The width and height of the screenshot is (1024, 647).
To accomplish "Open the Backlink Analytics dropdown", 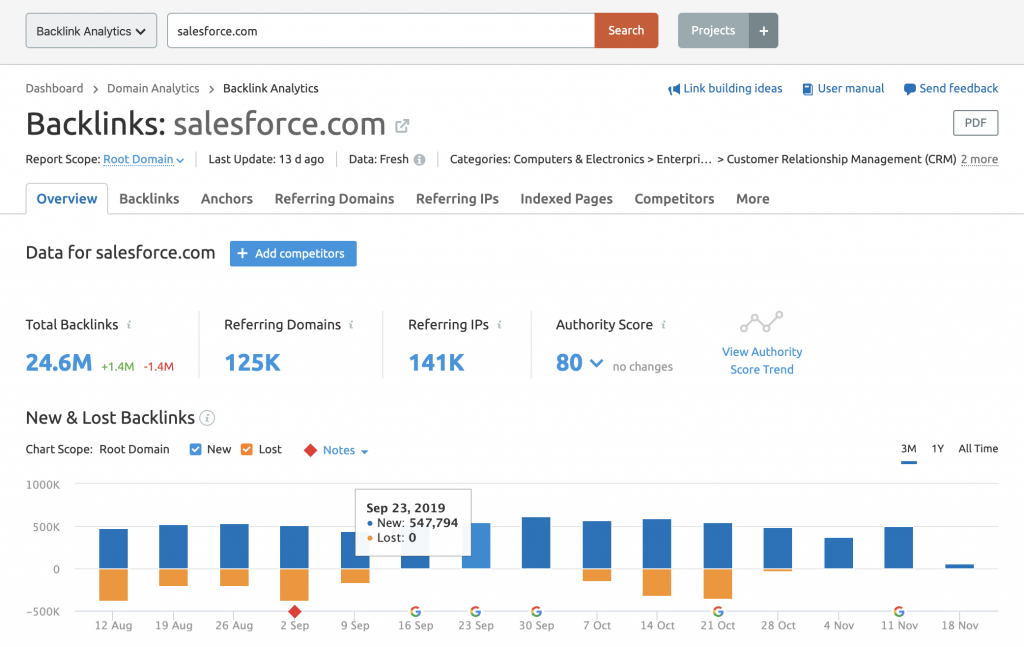I will 91,31.
